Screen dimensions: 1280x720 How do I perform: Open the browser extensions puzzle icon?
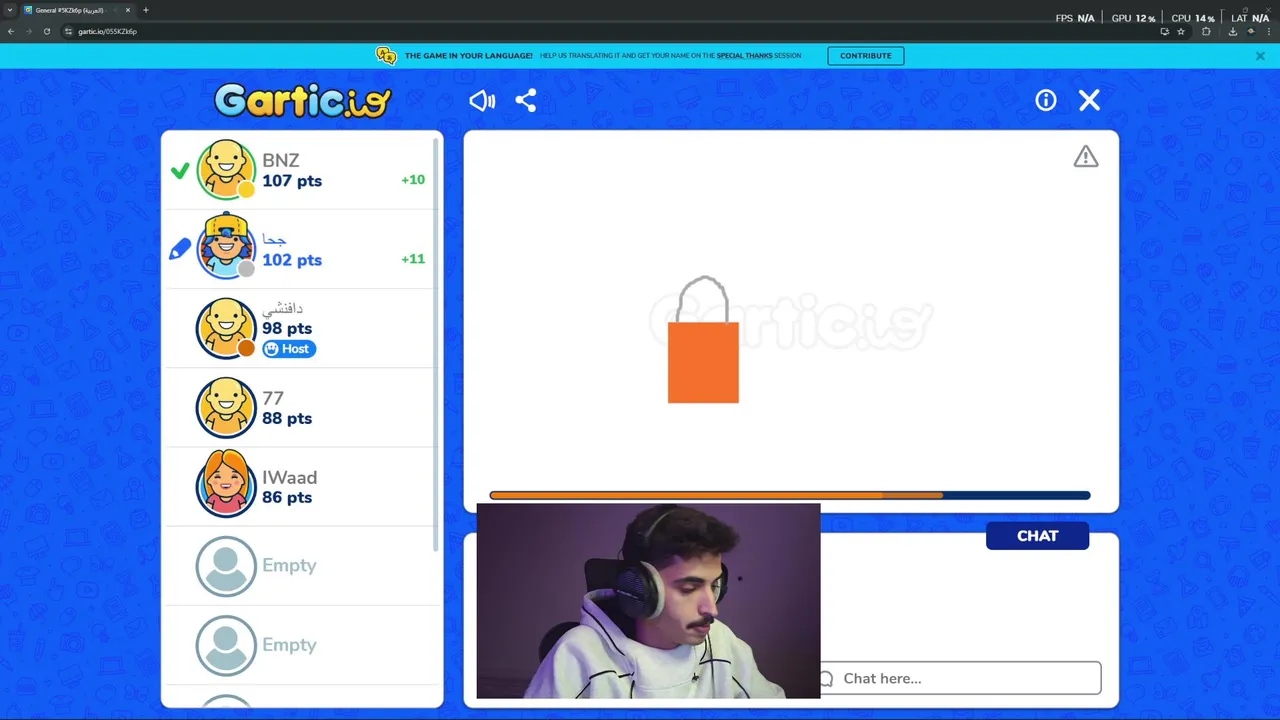coord(1206,31)
